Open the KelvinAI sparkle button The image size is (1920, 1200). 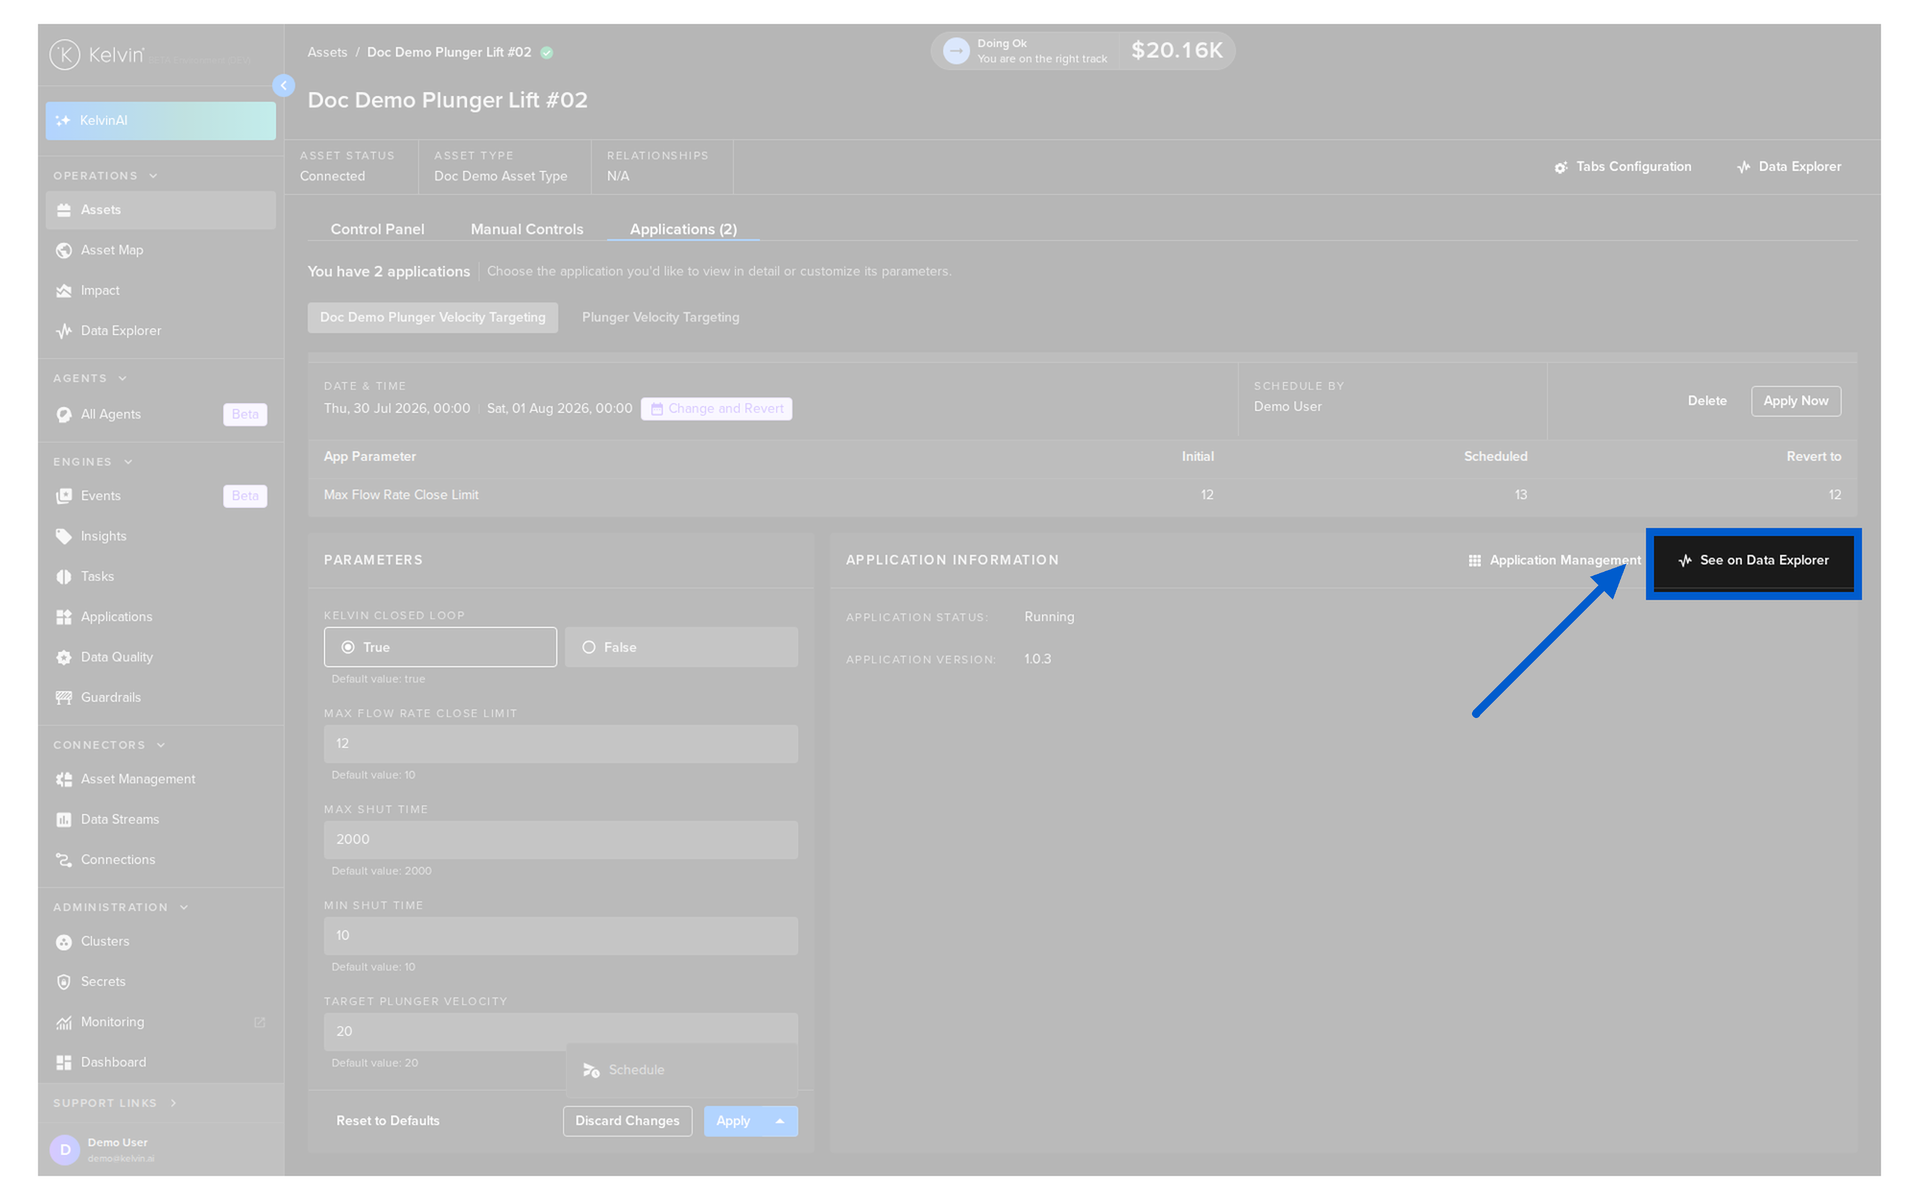point(160,121)
